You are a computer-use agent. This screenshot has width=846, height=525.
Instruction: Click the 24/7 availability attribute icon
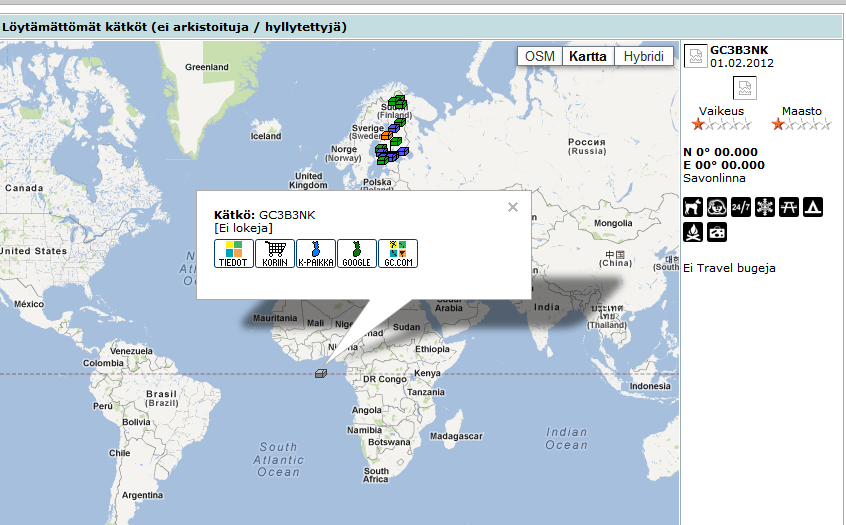tap(741, 207)
